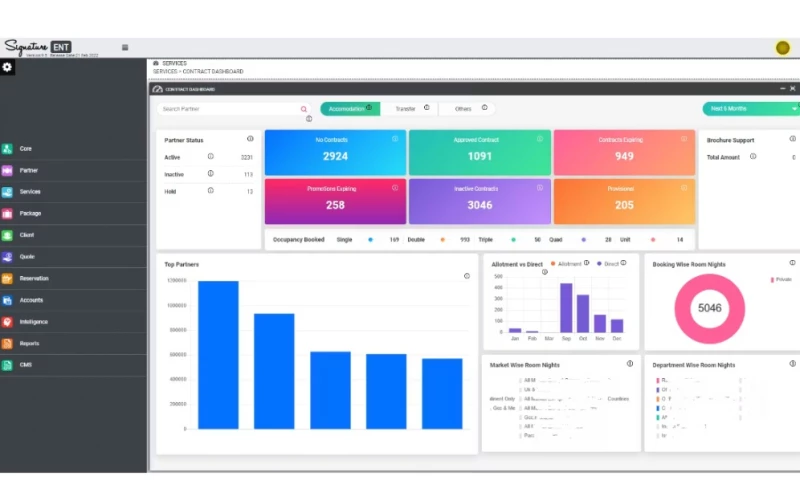Click the Market Wise Room Nights info icon
Image resolution: width=800 pixels, height=480 pixels.
click(630, 364)
